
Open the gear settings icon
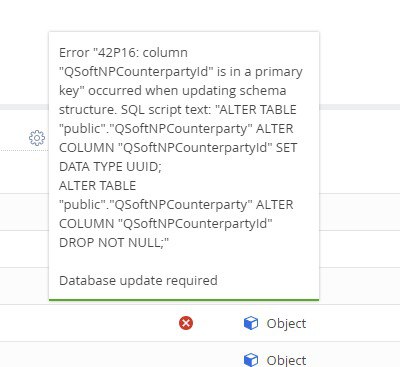click(37, 138)
